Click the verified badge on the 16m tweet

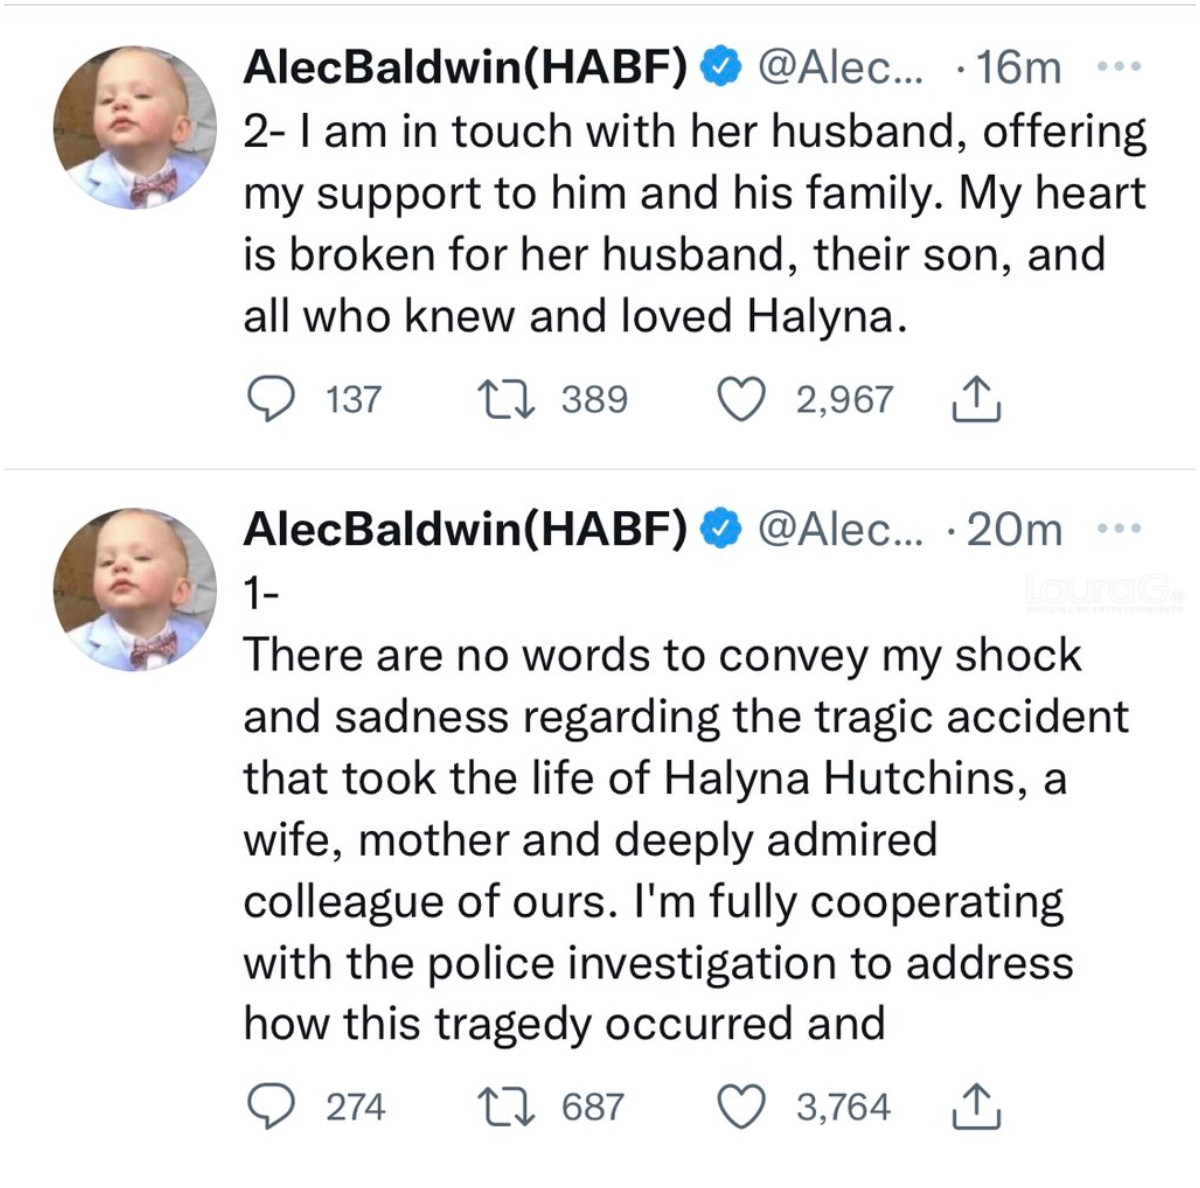(x=721, y=67)
